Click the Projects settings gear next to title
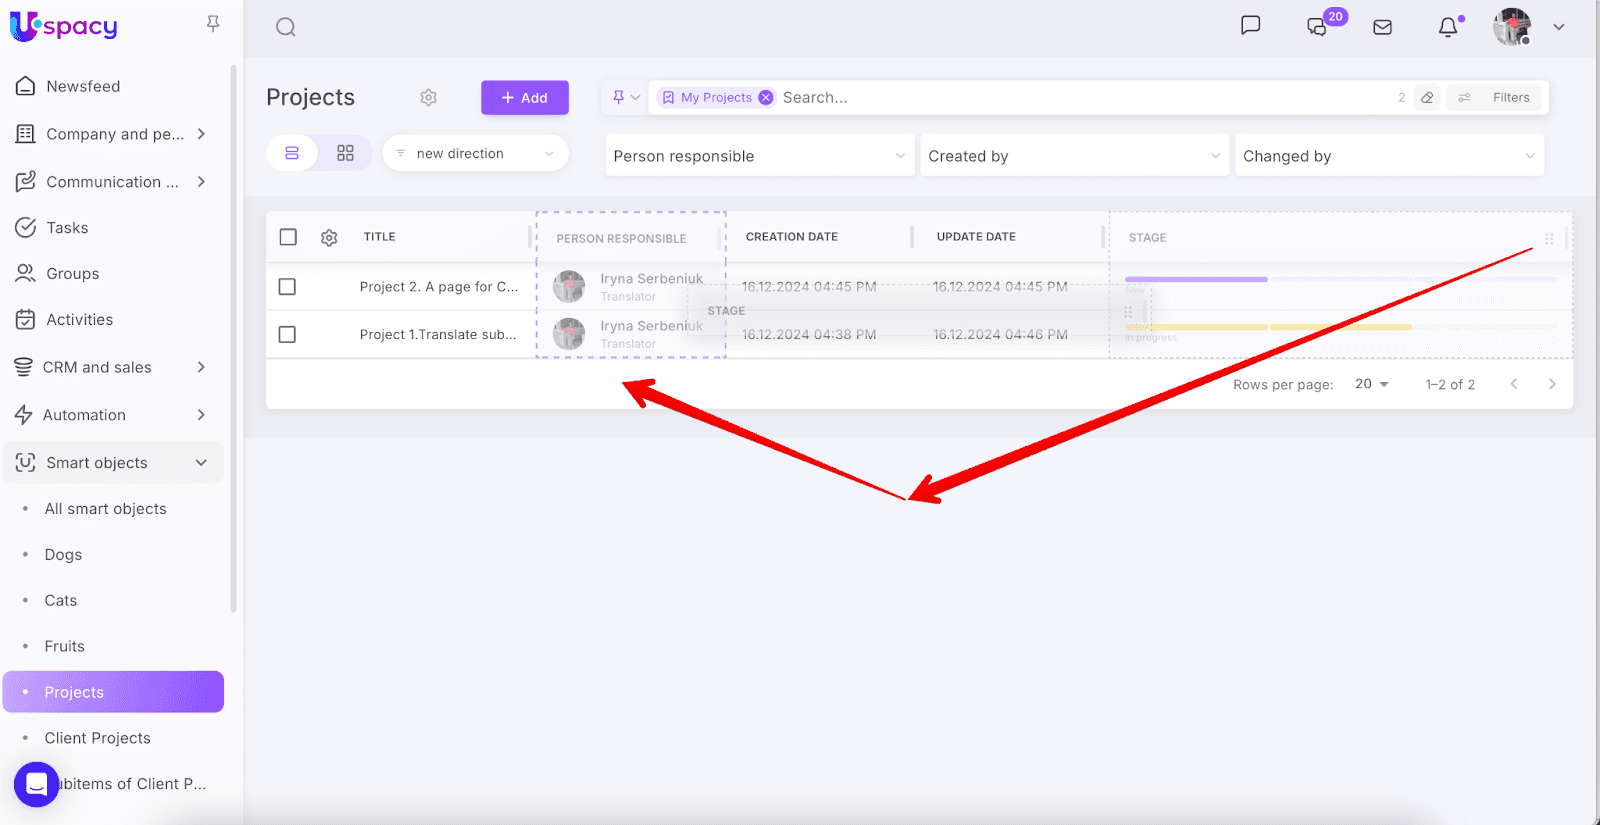The height and width of the screenshot is (825, 1600). pyautogui.click(x=428, y=97)
